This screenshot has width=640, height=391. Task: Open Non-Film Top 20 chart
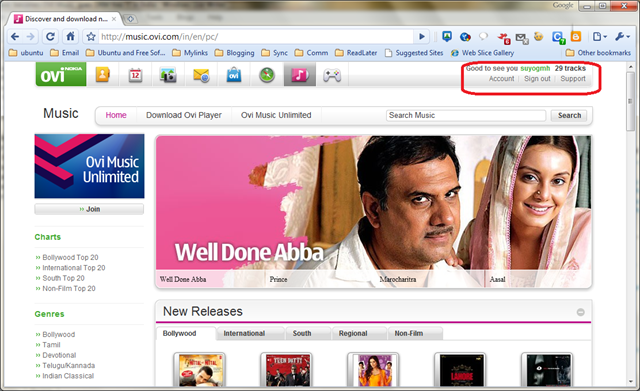[69, 289]
